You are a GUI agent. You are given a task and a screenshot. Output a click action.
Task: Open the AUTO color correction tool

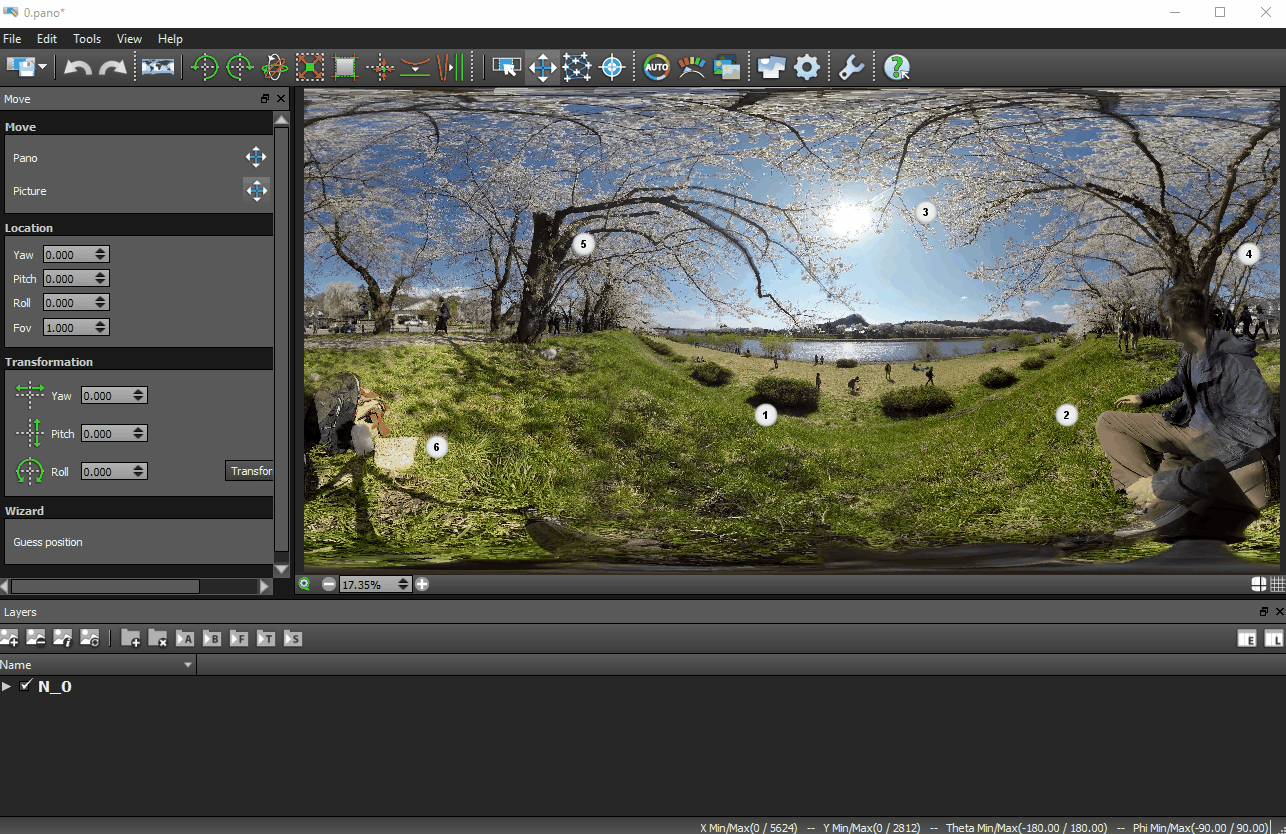(656, 68)
